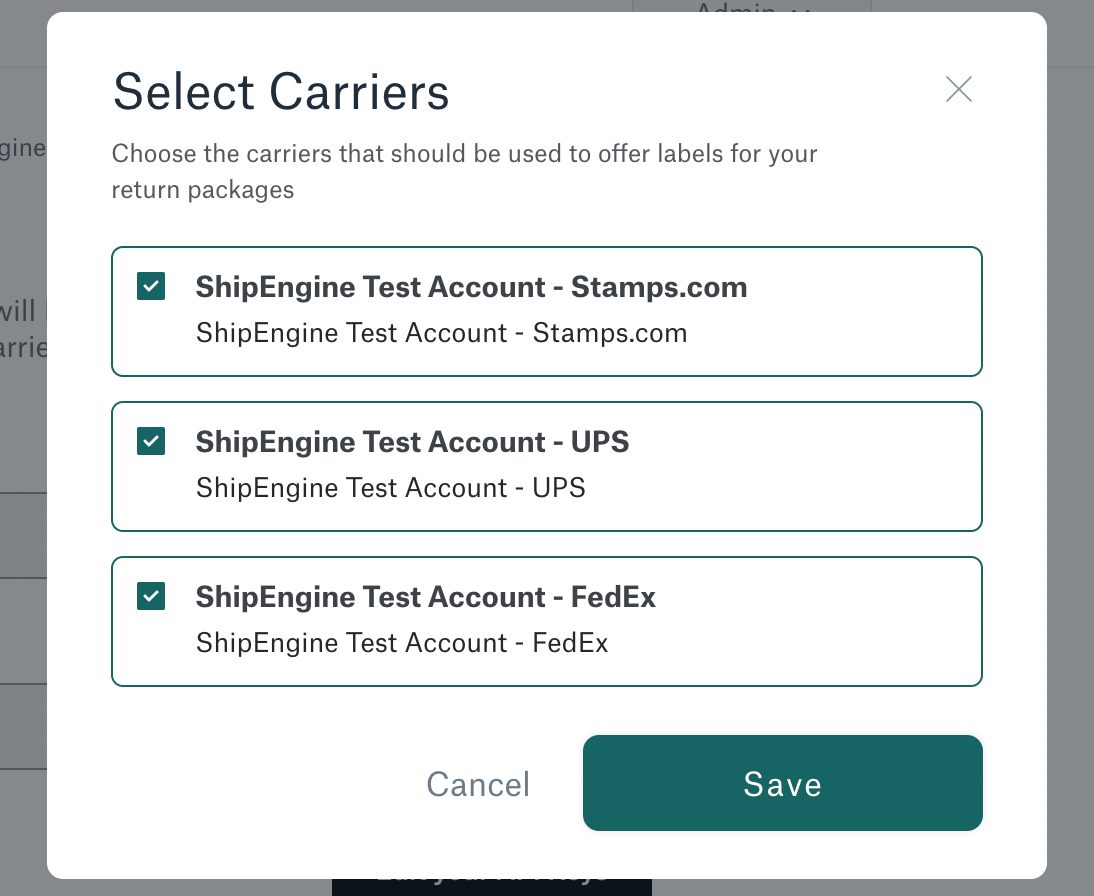This screenshot has width=1094, height=896.
Task: Disable the checkbox in the middle carrier card
Action: pos(150,441)
